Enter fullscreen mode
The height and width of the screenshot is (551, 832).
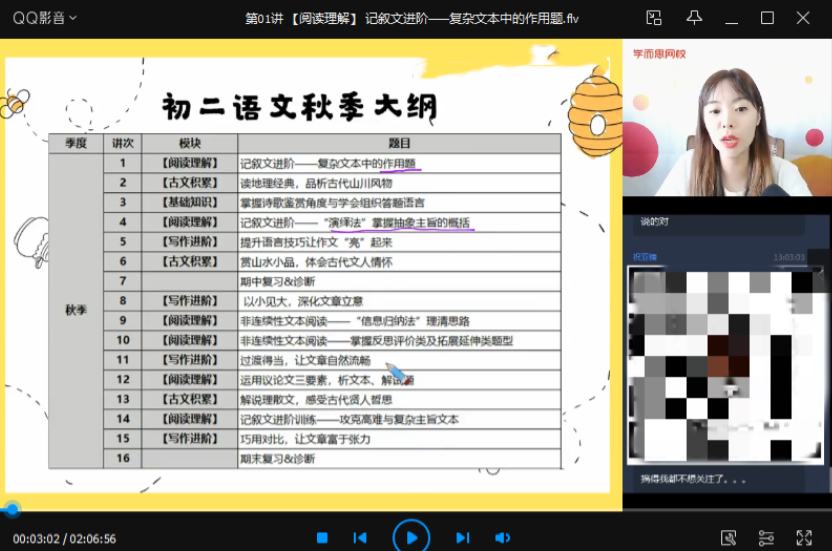[804, 538]
